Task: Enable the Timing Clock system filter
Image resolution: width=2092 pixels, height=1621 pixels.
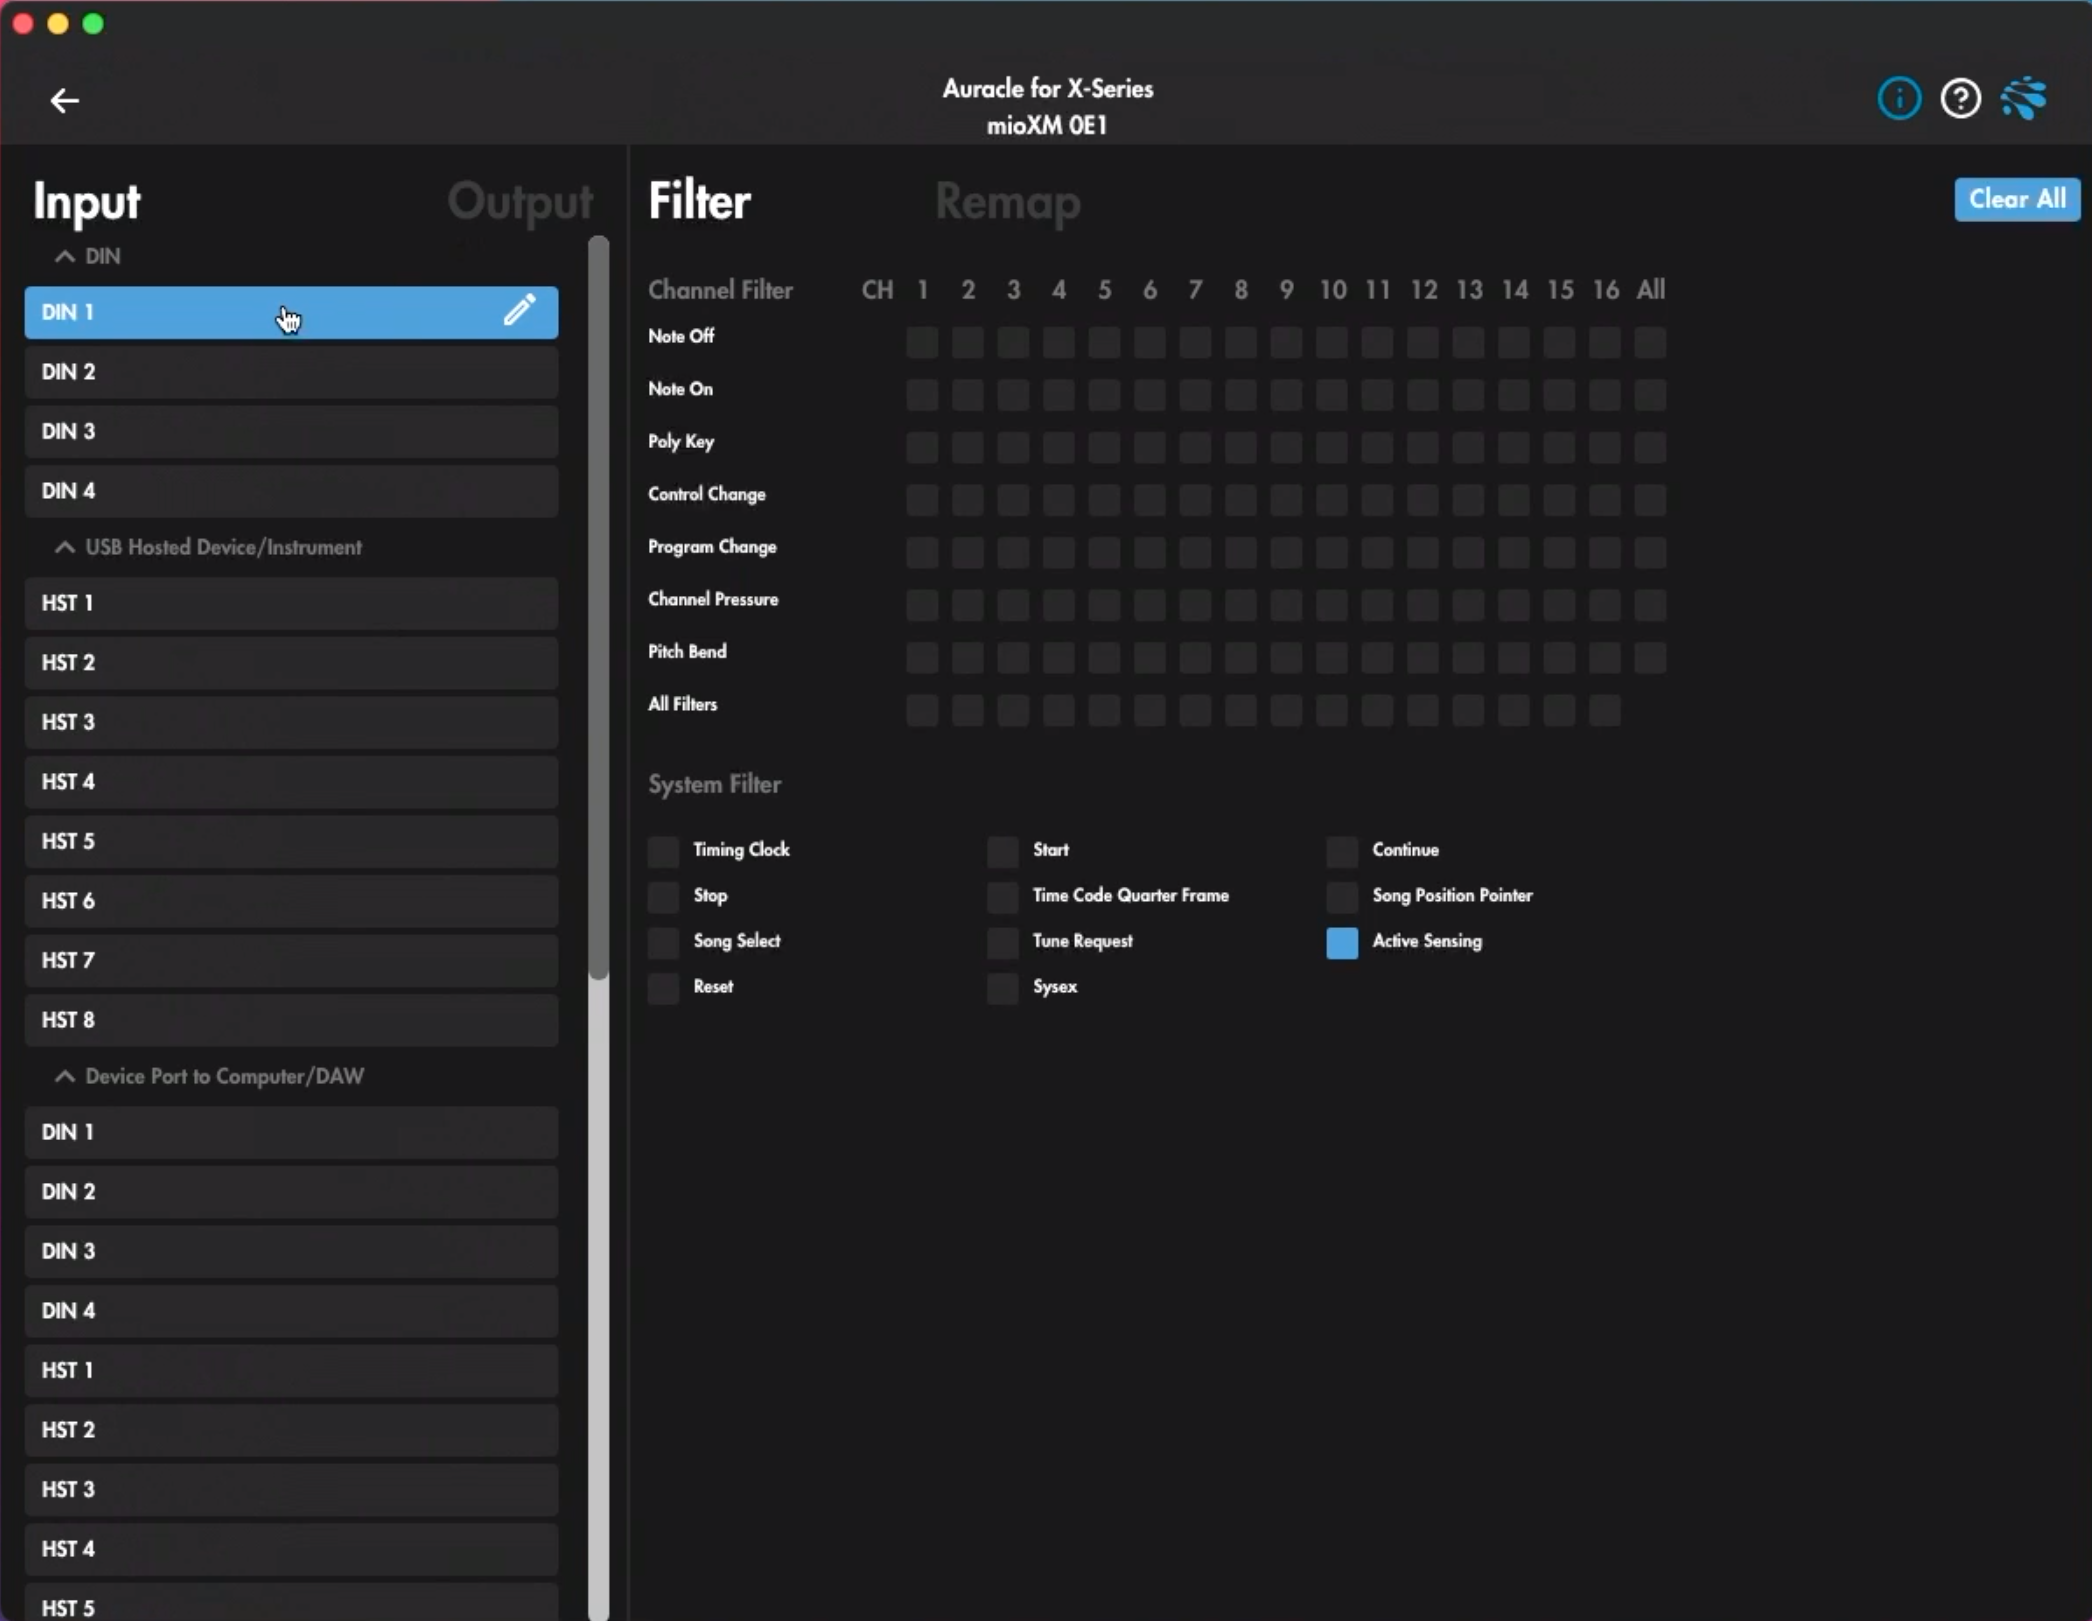Action: pyautogui.click(x=663, y=851)
